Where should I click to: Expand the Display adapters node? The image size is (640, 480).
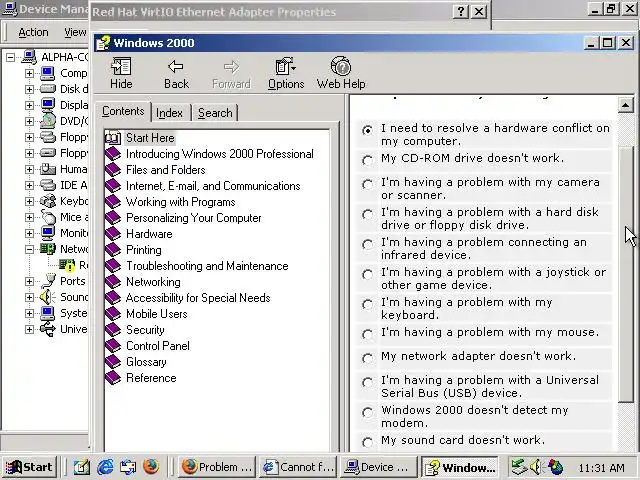click(x=29, y=105)
